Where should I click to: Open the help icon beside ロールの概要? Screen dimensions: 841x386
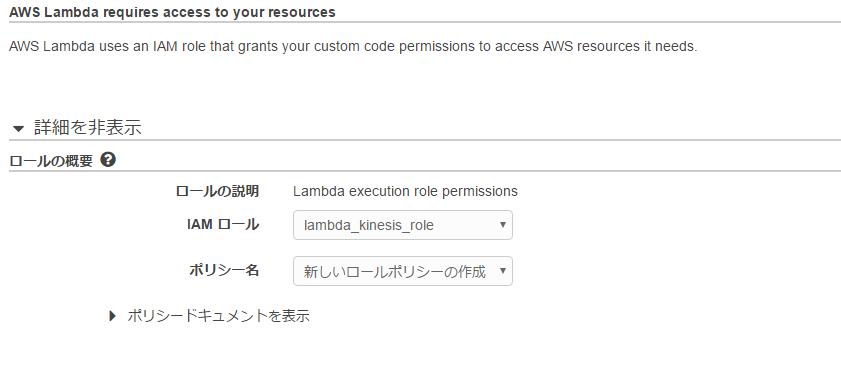(108, 159)
